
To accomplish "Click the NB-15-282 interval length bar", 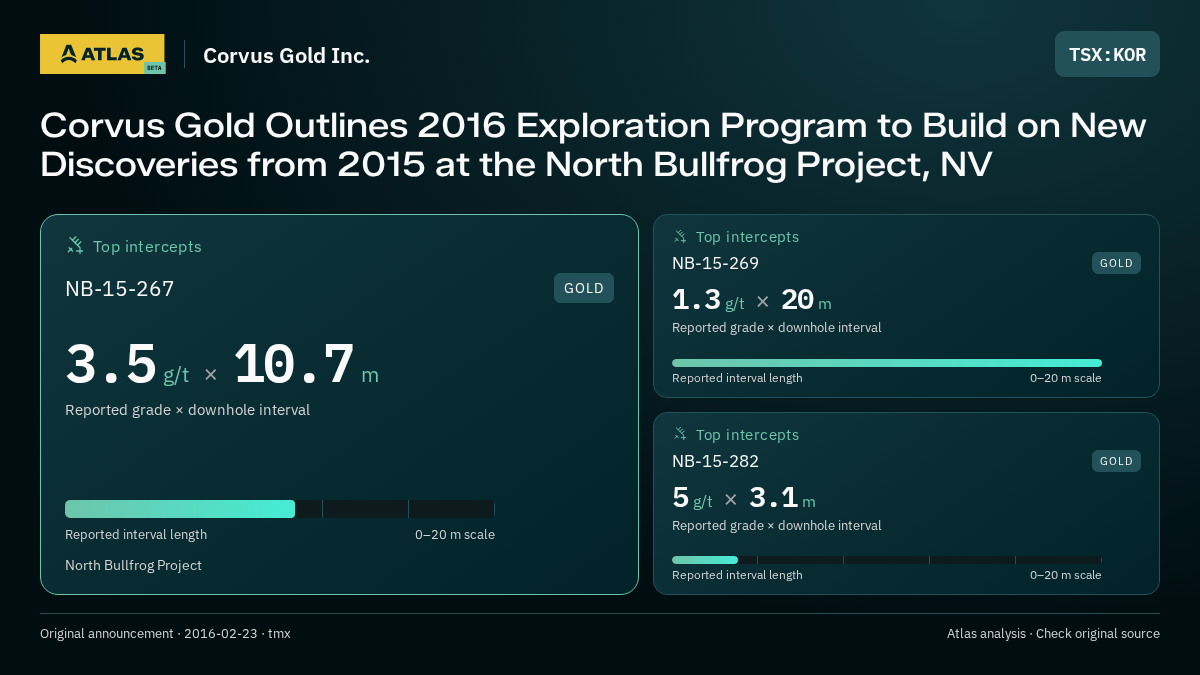I will 887,560.
